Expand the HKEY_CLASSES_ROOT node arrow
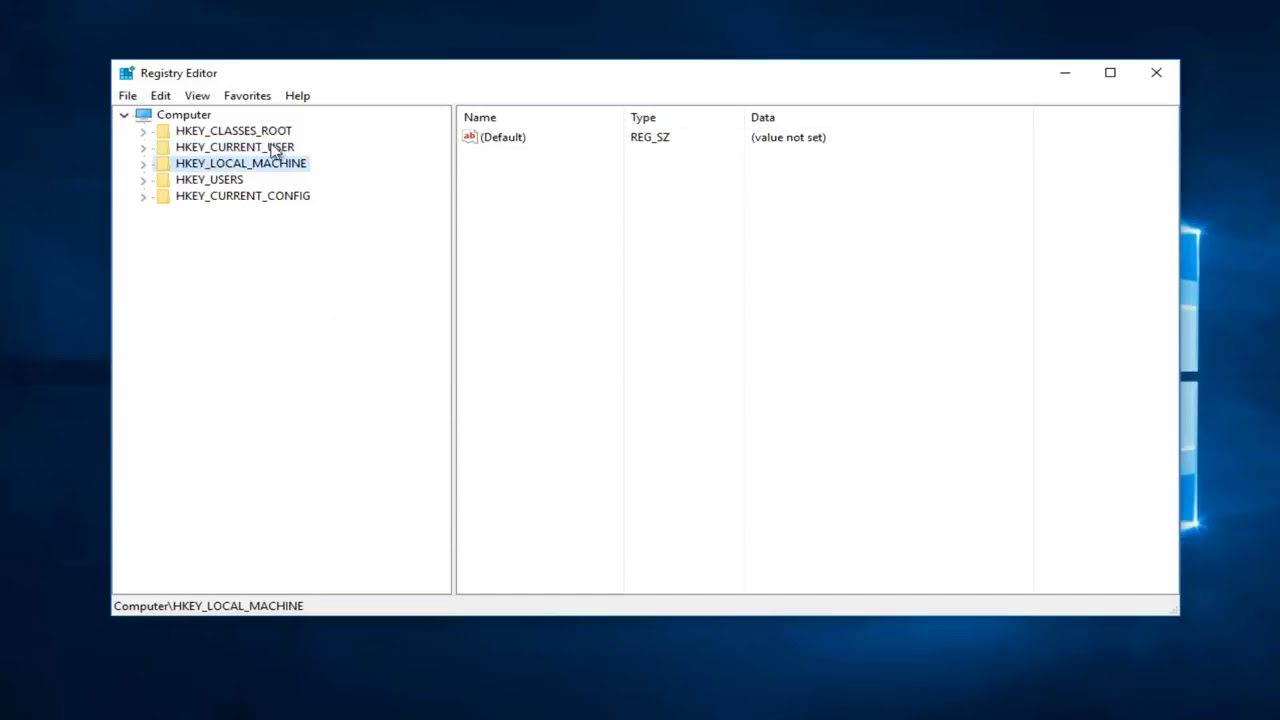The height and width of the screenshot is (720, 1280). coord(143,131)
